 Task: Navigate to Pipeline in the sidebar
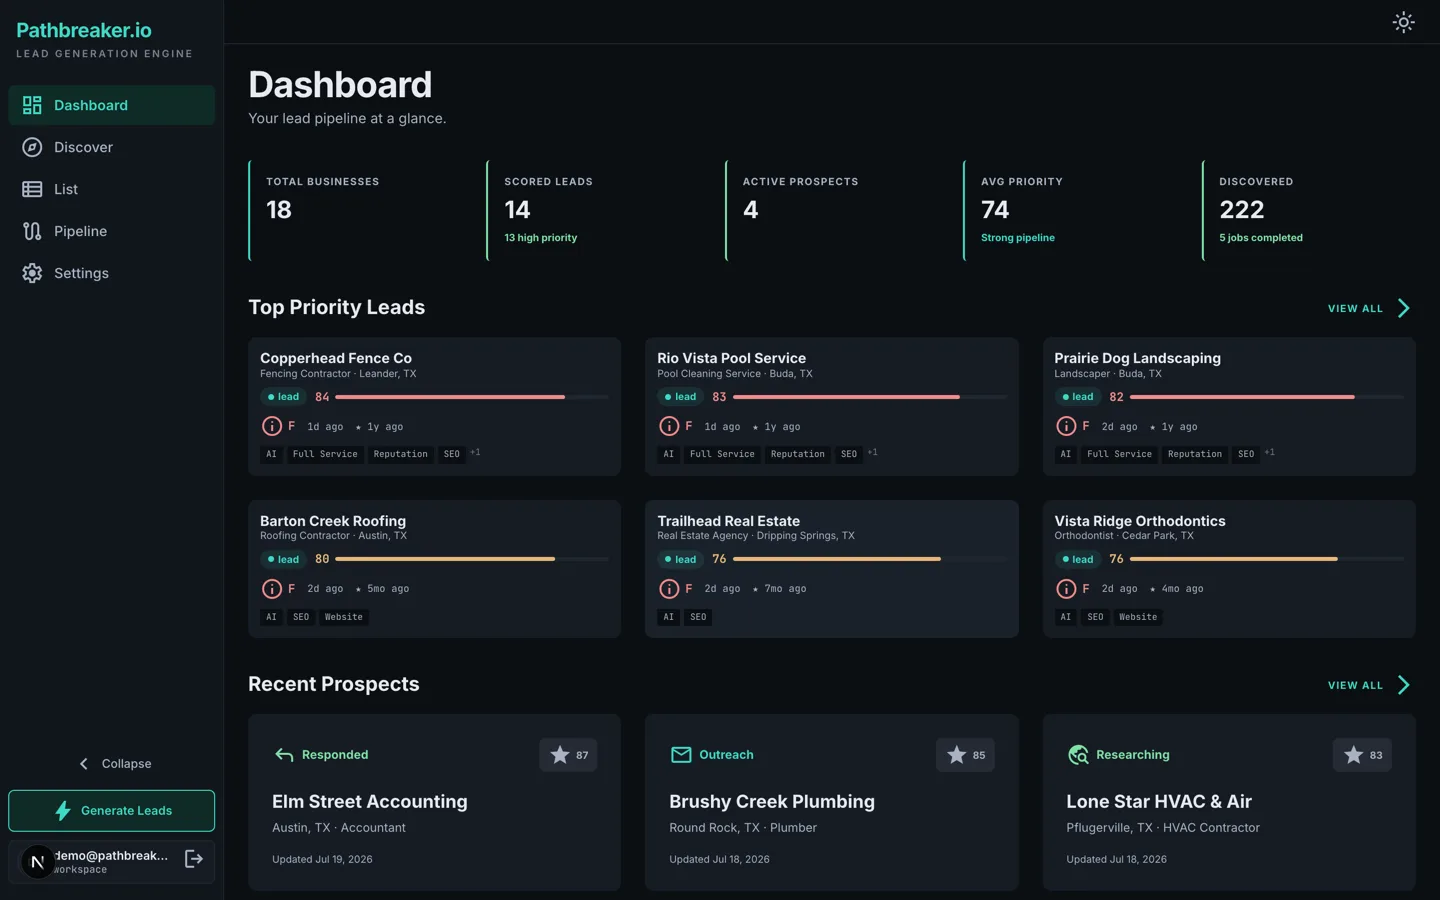point(112,231)
